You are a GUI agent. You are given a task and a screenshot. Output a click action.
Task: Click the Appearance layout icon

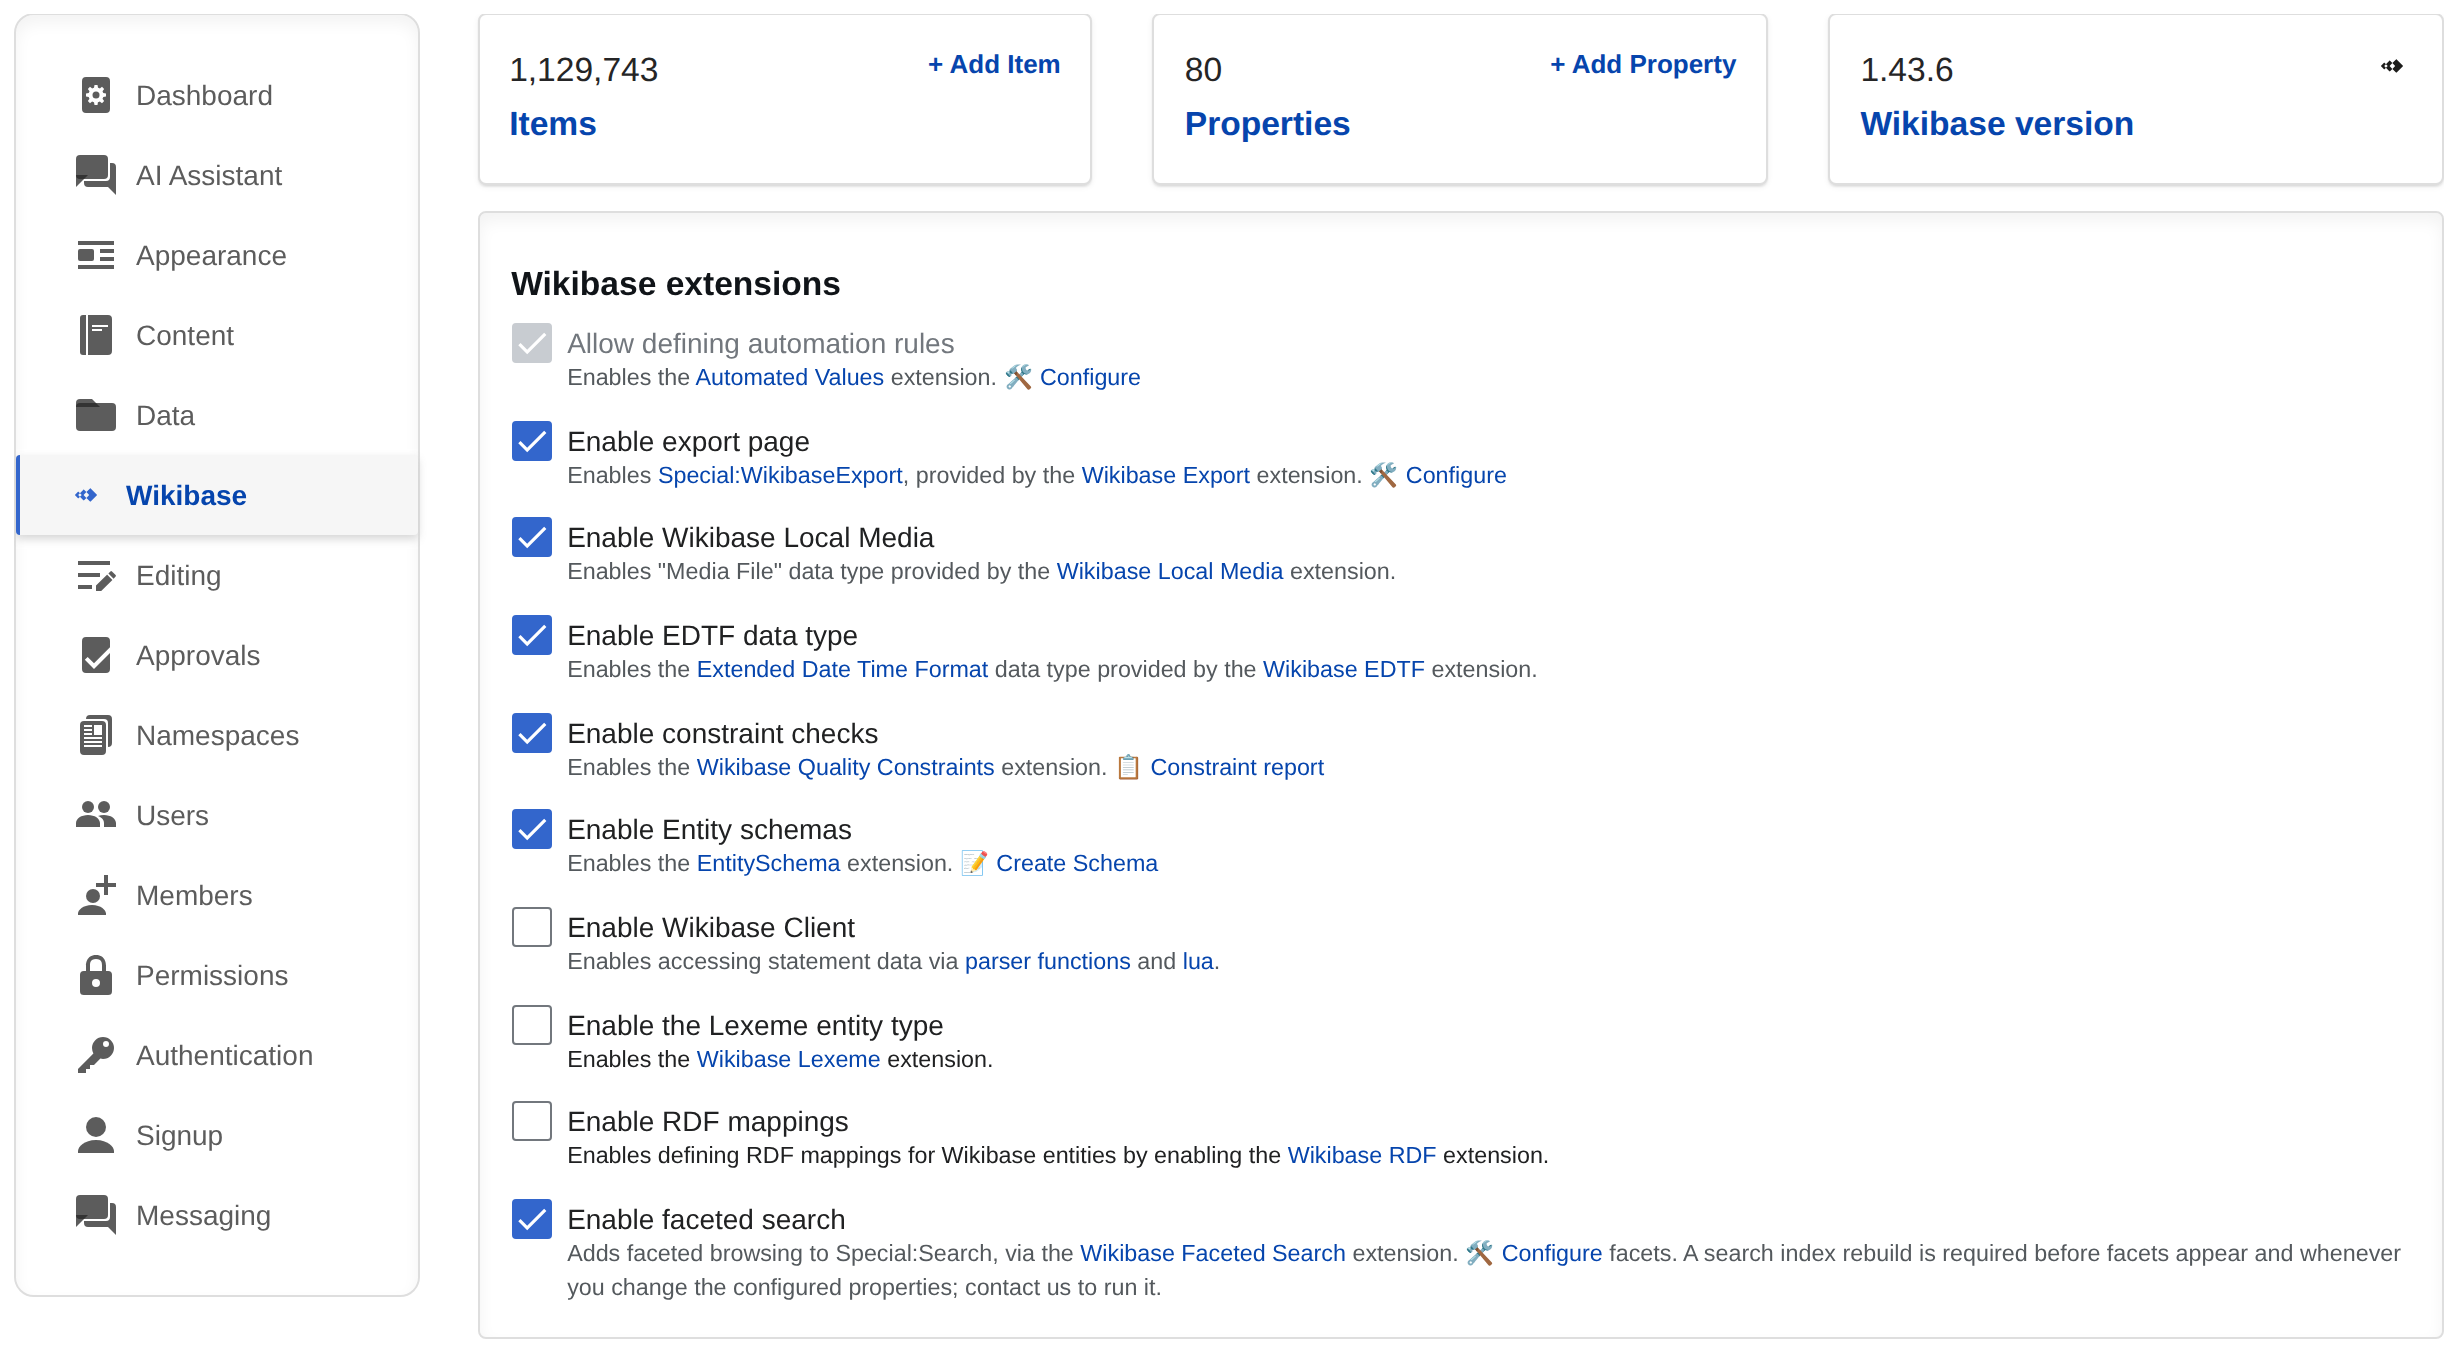pyautogui.click(x=96, y=255)
